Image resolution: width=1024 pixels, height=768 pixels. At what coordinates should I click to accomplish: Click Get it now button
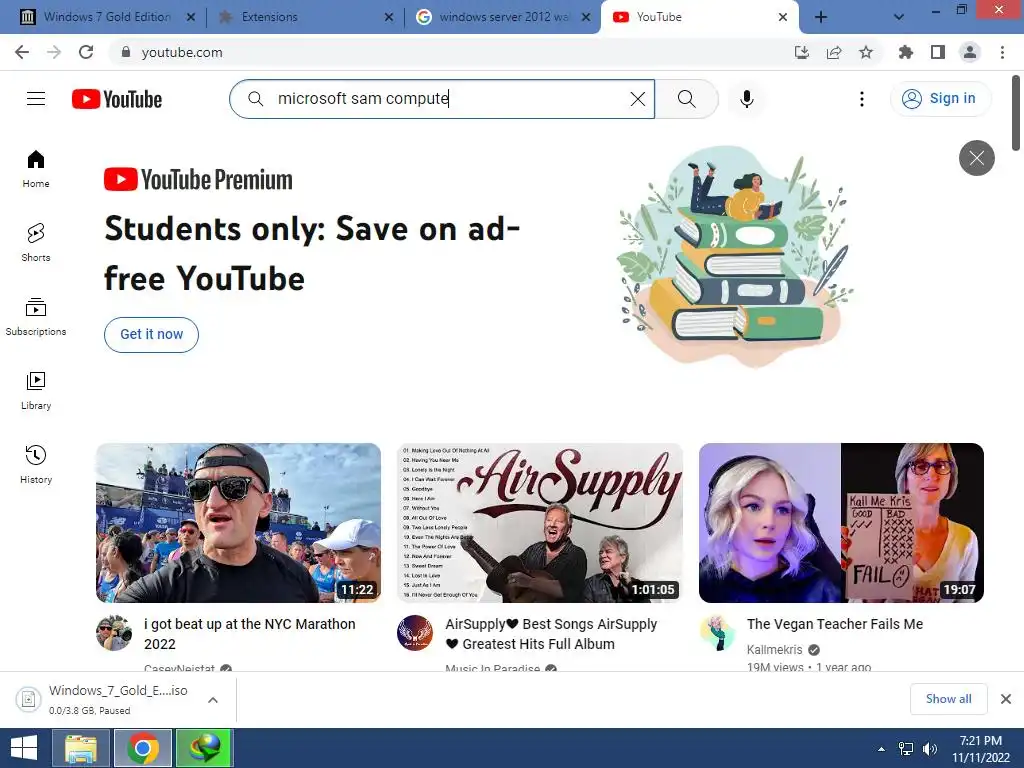tap(152, 334)
